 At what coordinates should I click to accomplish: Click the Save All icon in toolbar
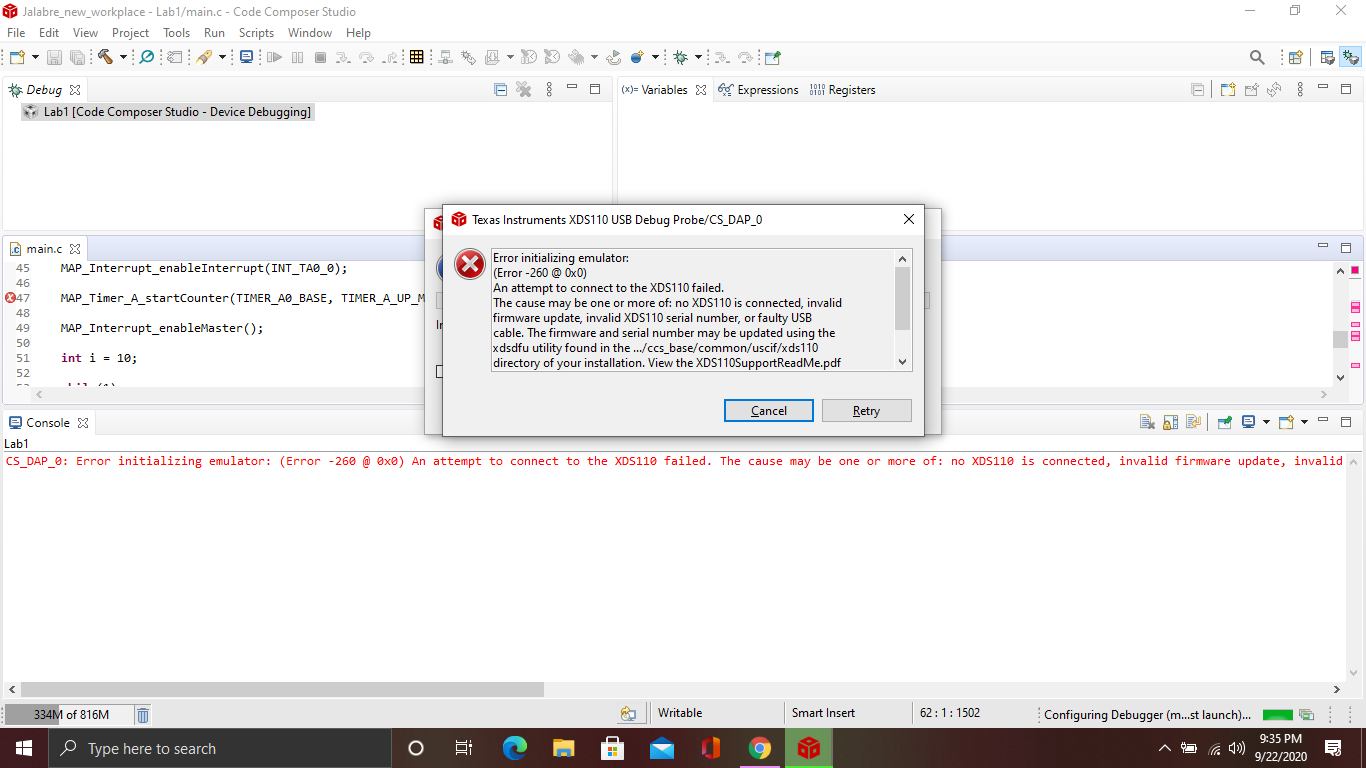77,57
